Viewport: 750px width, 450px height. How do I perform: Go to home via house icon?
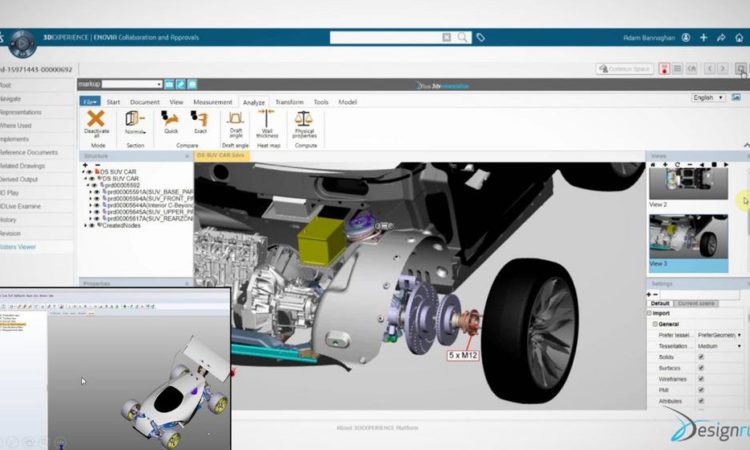point(739,37)
